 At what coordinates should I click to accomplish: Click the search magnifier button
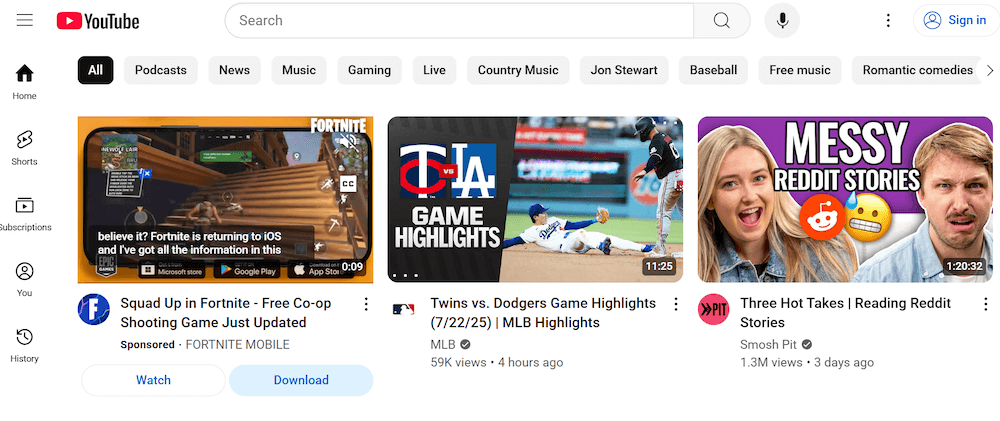(x=721, y=20)
